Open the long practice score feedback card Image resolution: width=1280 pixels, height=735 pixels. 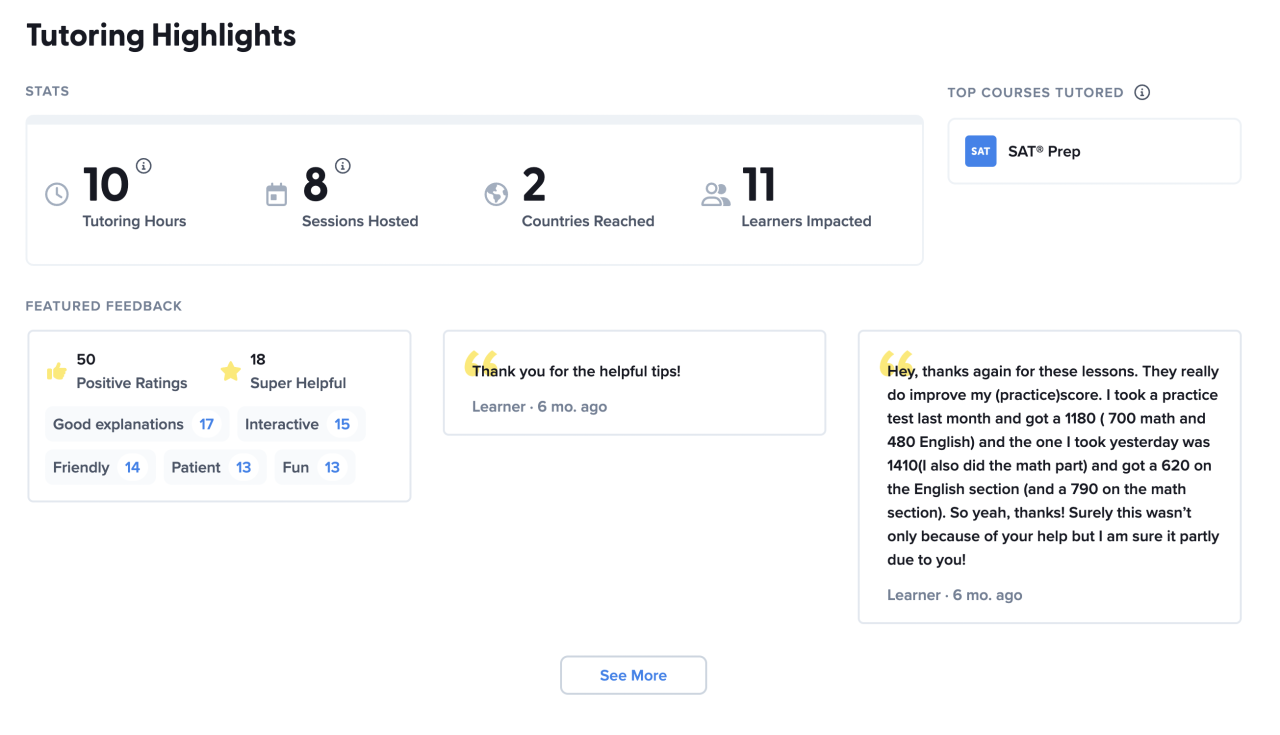pos(1049,477)
